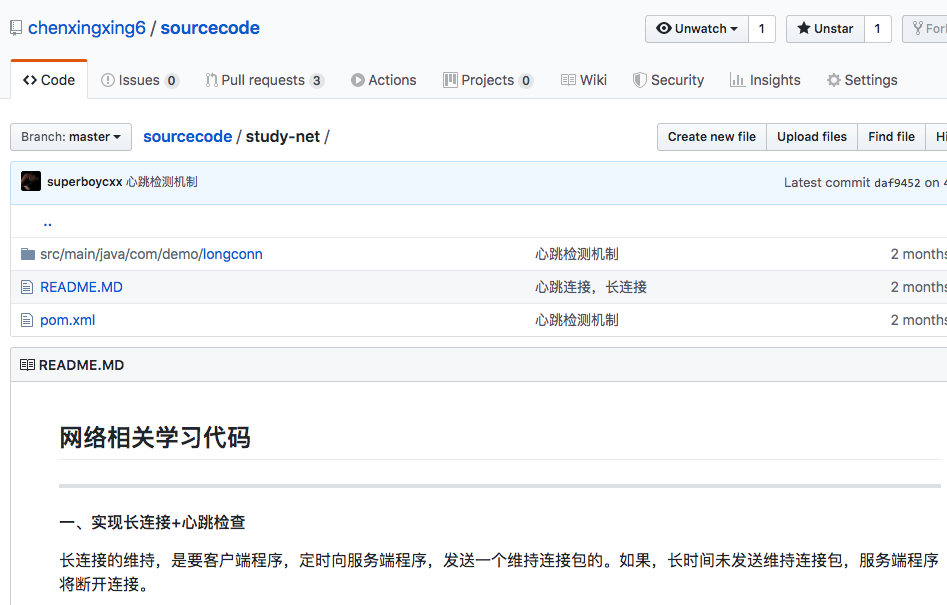Click the Code angle-brackets icon
947x605 pixels.
tap(30, 80)
